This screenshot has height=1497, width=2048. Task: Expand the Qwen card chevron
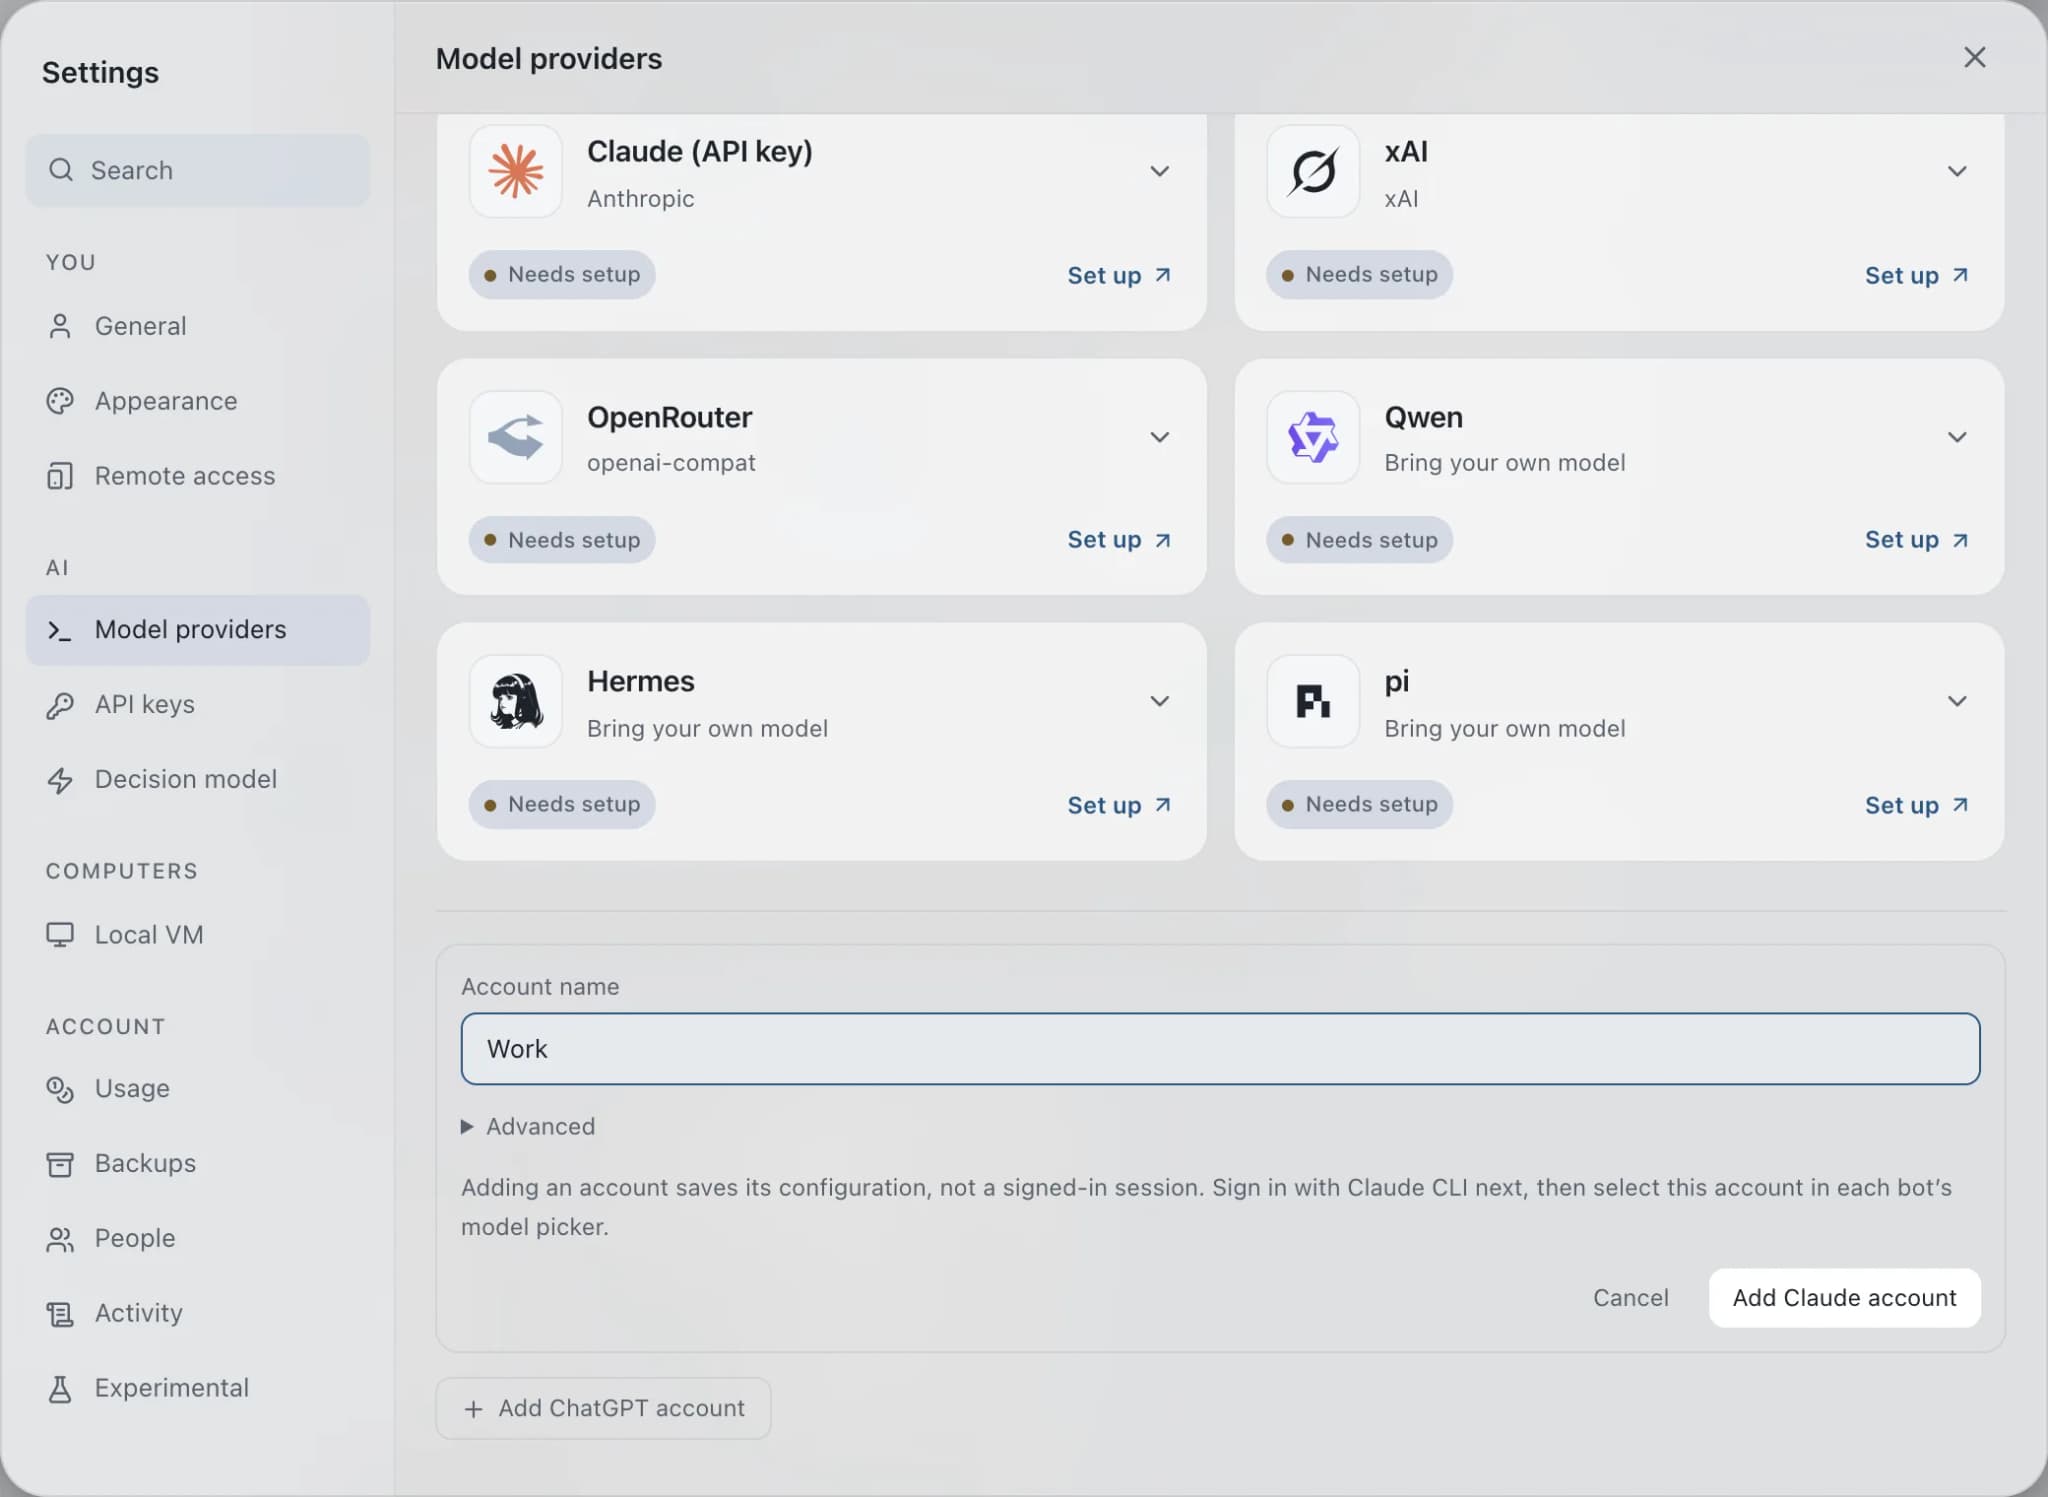click(x=1957, y=437)
